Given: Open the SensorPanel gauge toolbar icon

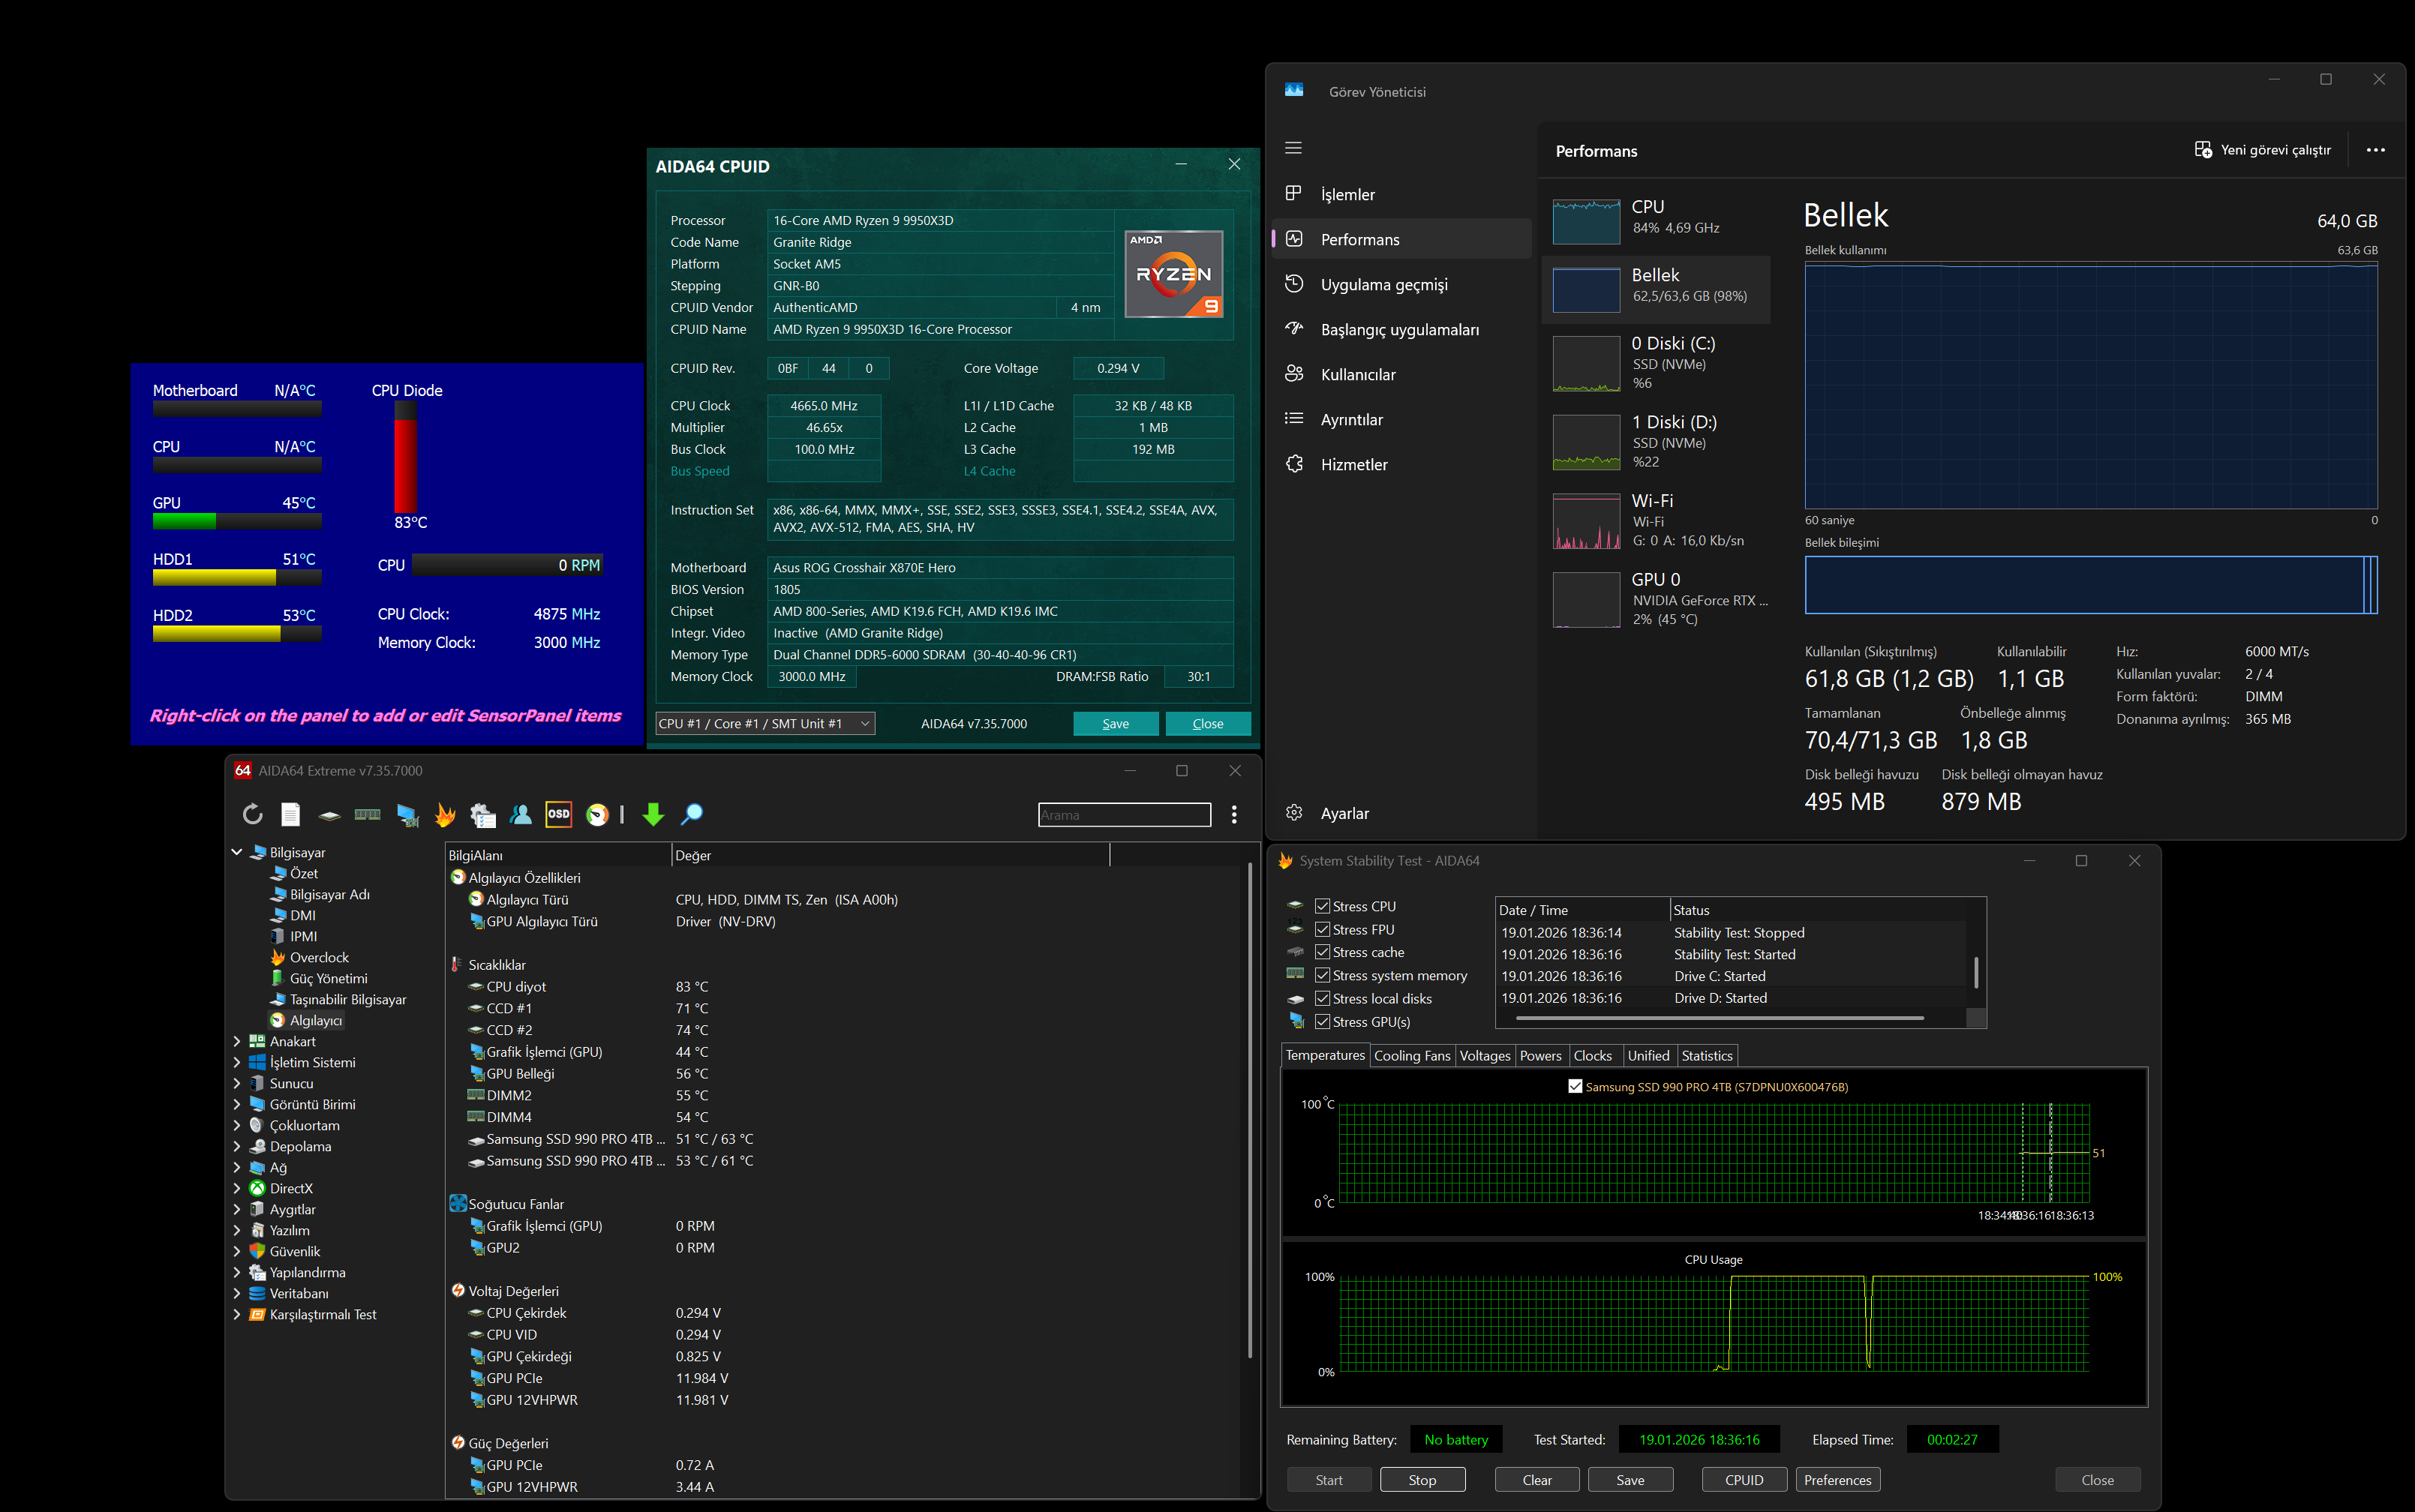Looking at the screenshot, I should 597,814.
